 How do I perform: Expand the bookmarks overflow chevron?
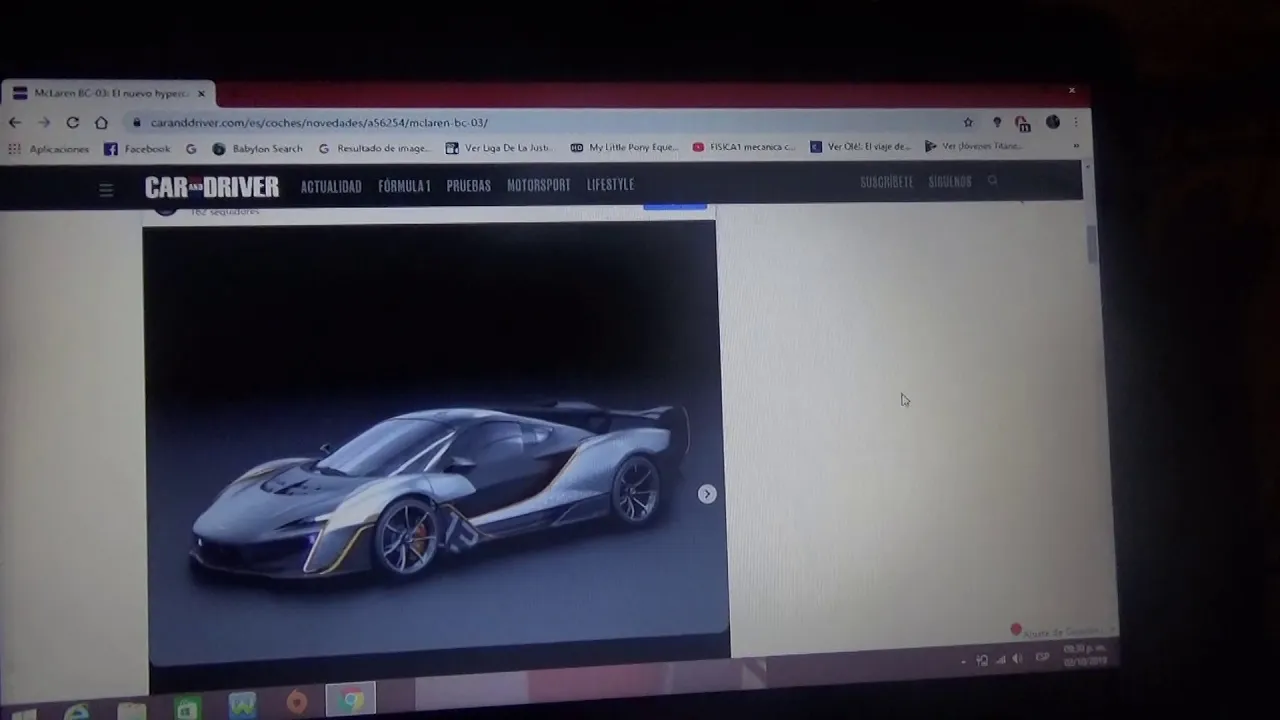1076,146
